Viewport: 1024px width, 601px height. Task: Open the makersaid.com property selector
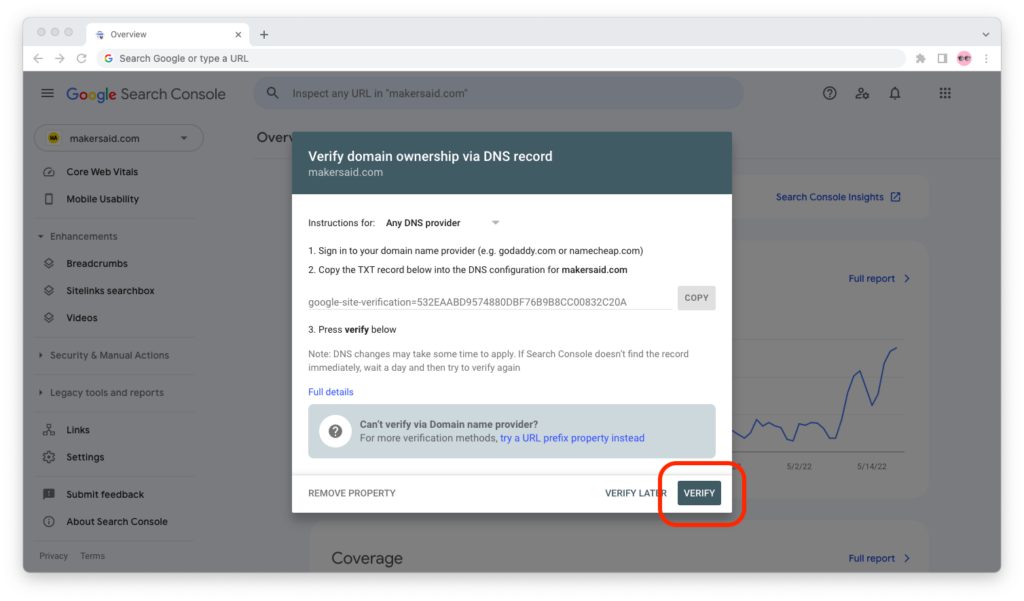point(118,138)
